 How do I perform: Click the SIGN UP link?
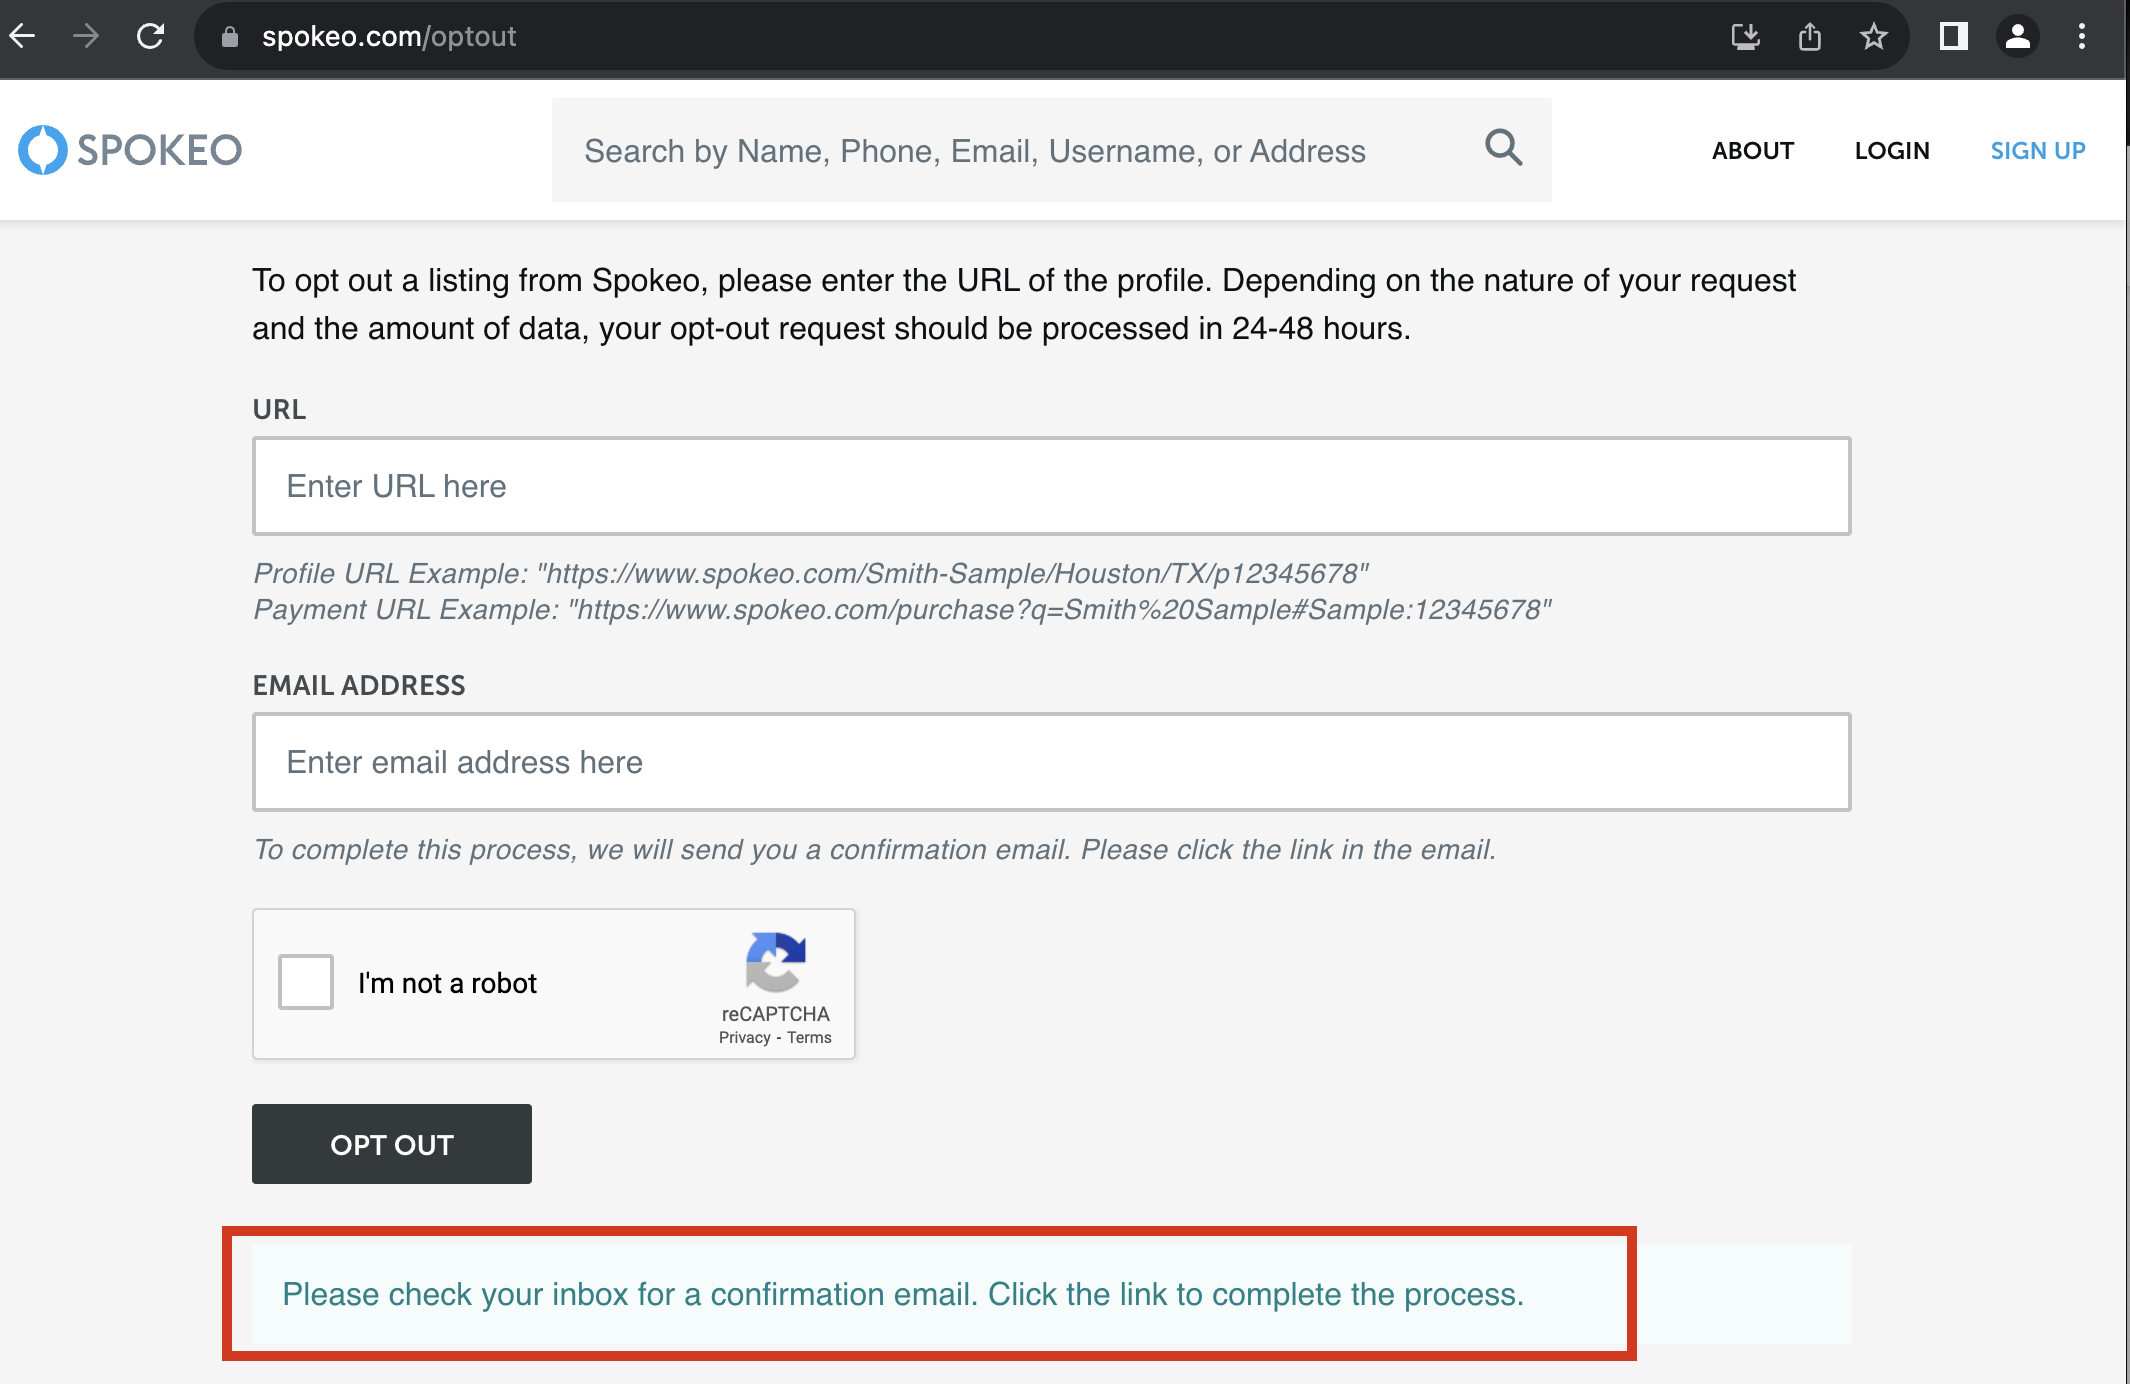click(x=2038, y=150)
